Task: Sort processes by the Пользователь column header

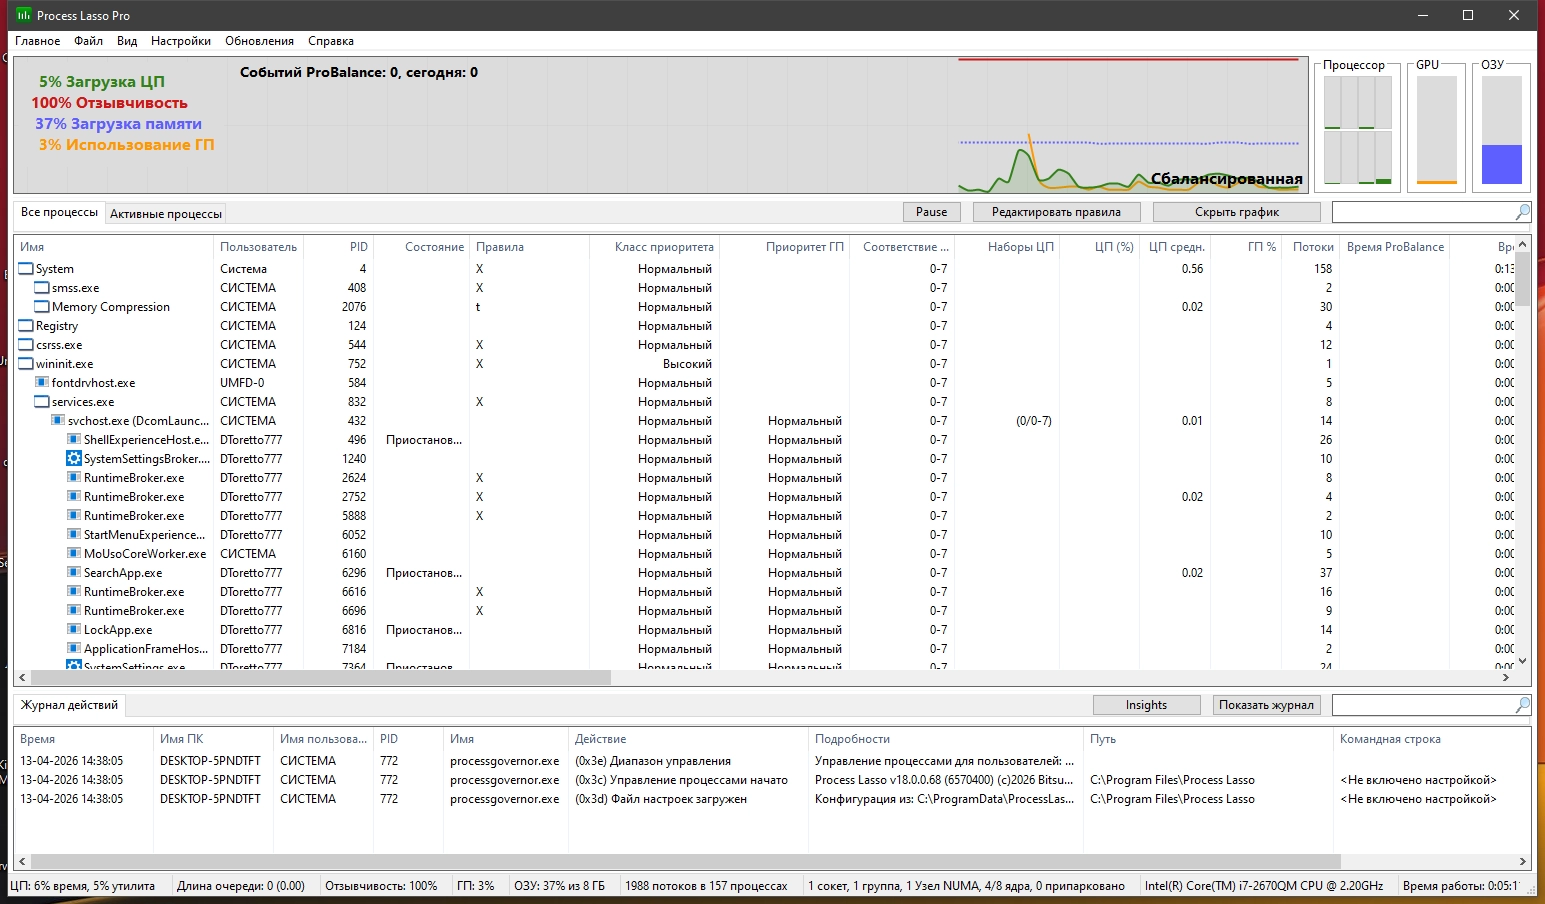Action: point(259,247)
